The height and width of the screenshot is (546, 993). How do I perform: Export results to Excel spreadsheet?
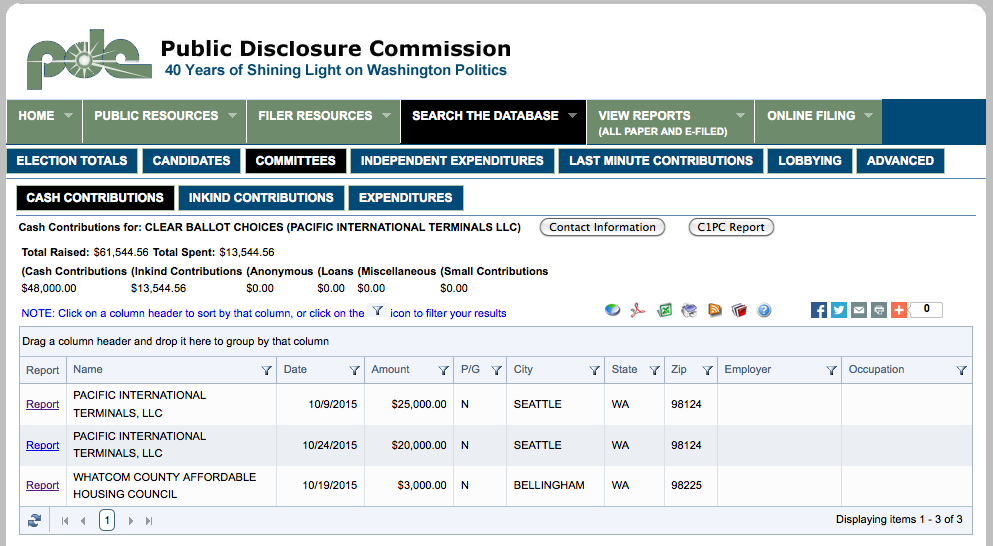(664, 310)
